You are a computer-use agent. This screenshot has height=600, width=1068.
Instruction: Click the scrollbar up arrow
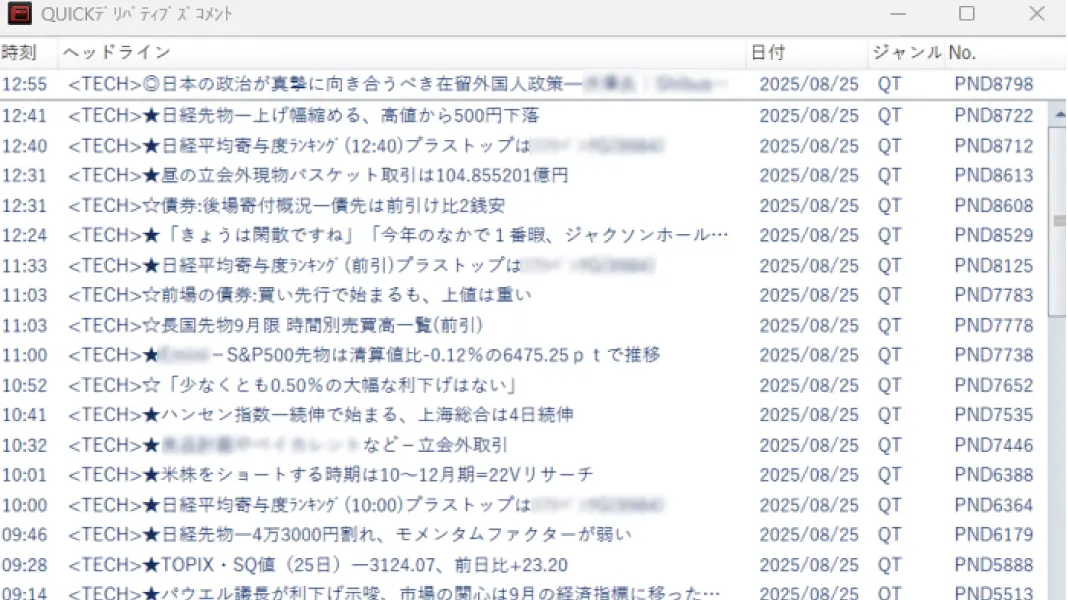(1059, 114)
